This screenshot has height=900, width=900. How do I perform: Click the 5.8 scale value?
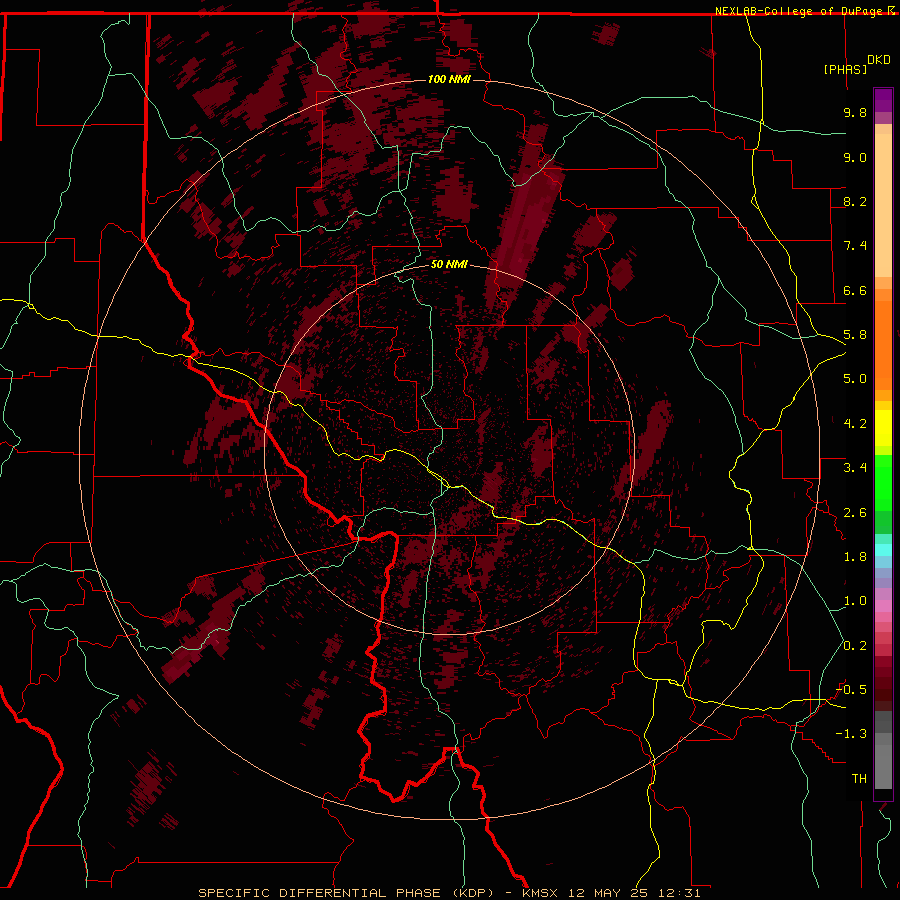click(855, 335)
